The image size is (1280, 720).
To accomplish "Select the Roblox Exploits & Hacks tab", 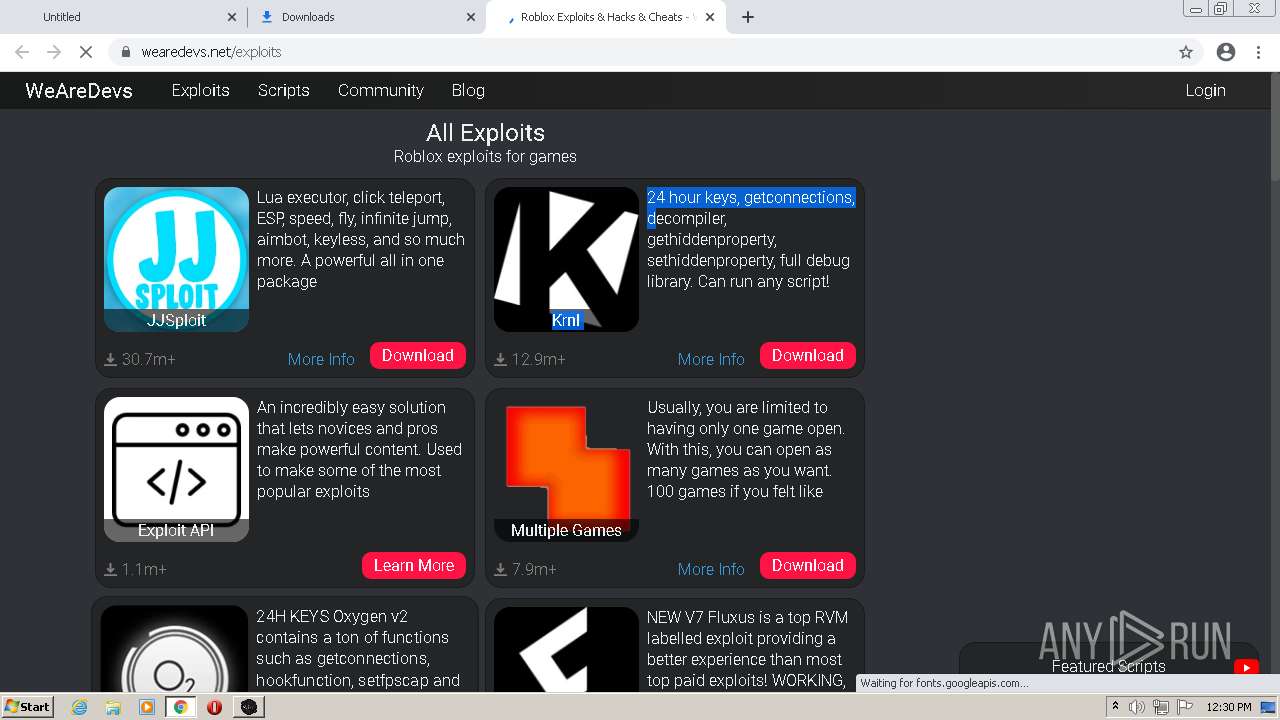I will click(604, 17).
